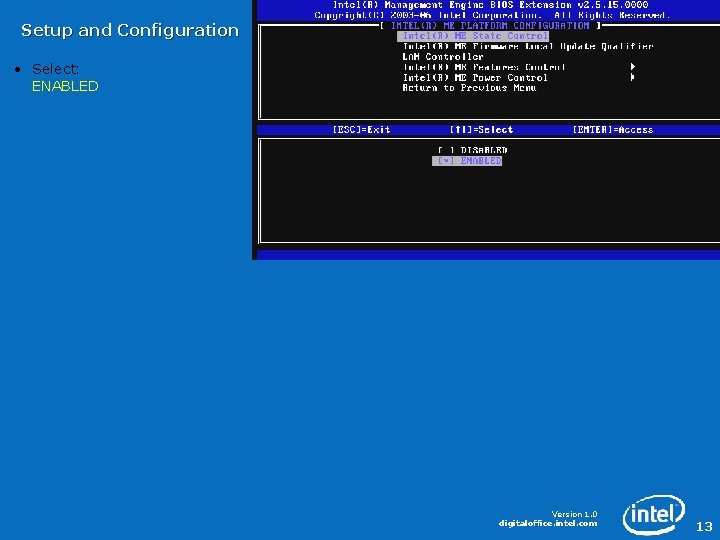Click the [ENTER]=Access hint
Screen dimensions: 720x540
(x=613, y=130)
